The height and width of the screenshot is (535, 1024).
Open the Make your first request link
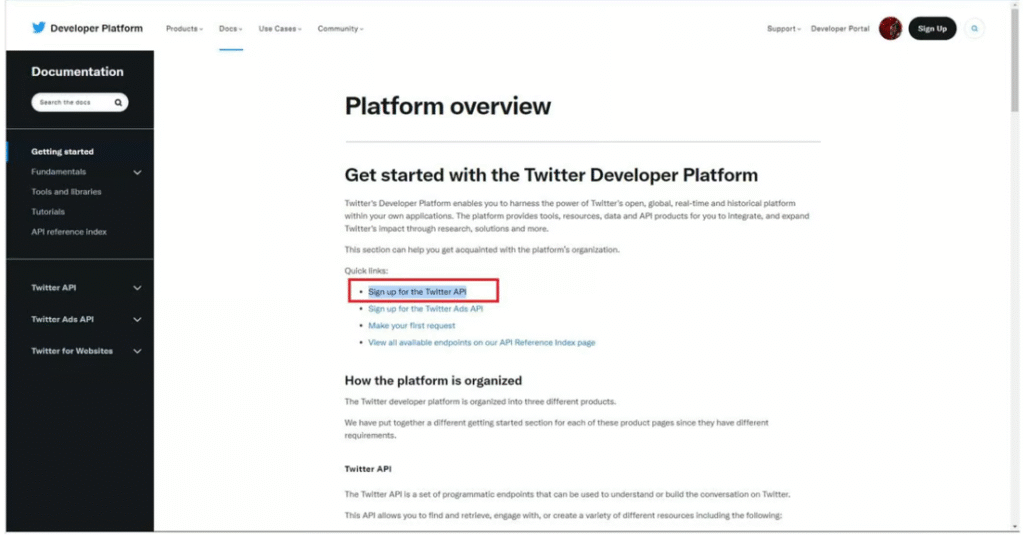(411, 325)
